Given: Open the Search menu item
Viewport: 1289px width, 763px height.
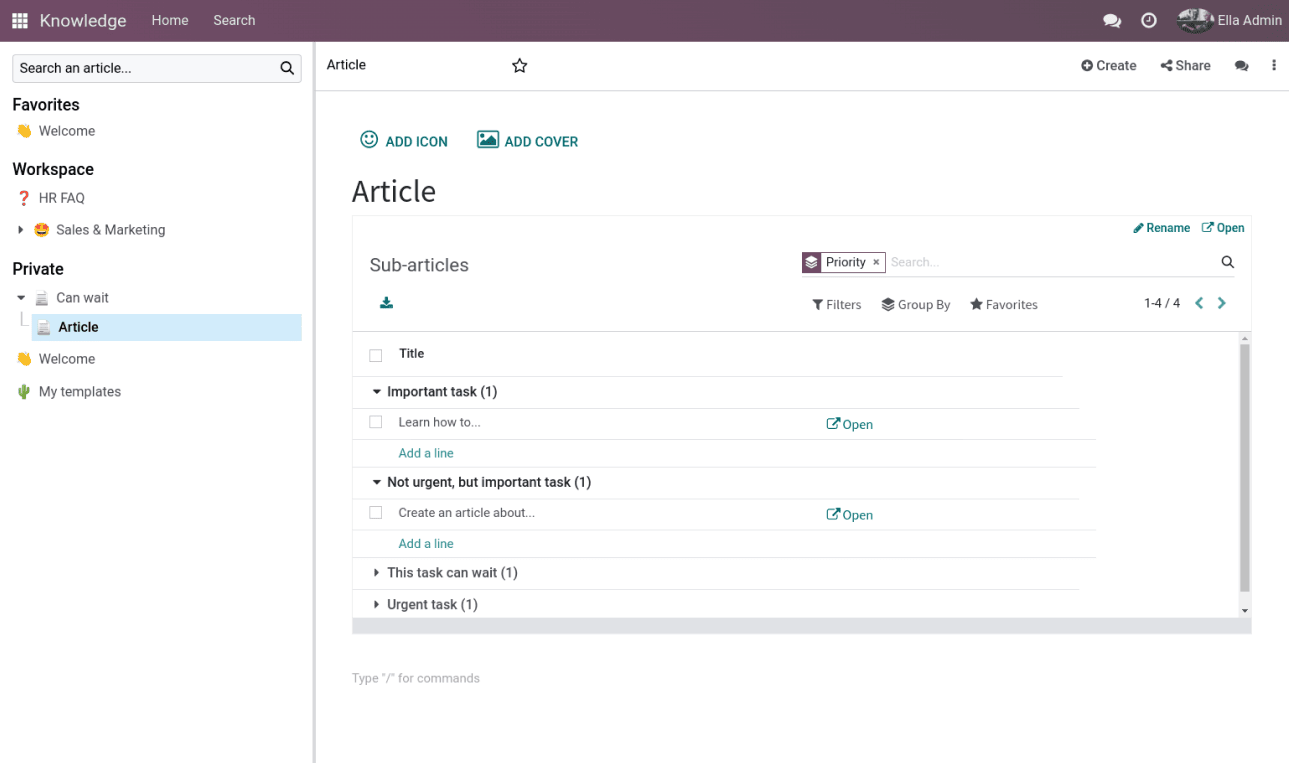Looking at the screenshot, I should (x=234, y=20).
